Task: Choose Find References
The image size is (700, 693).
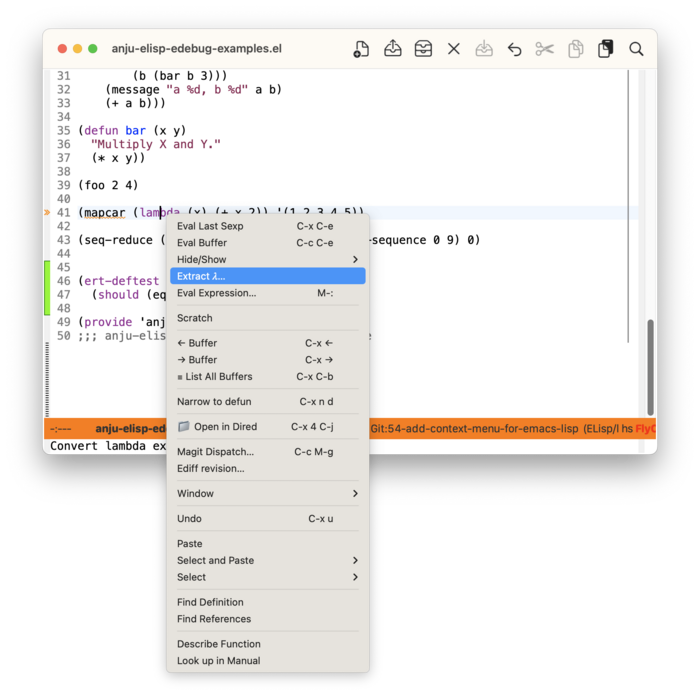Action: coord(268,619)
